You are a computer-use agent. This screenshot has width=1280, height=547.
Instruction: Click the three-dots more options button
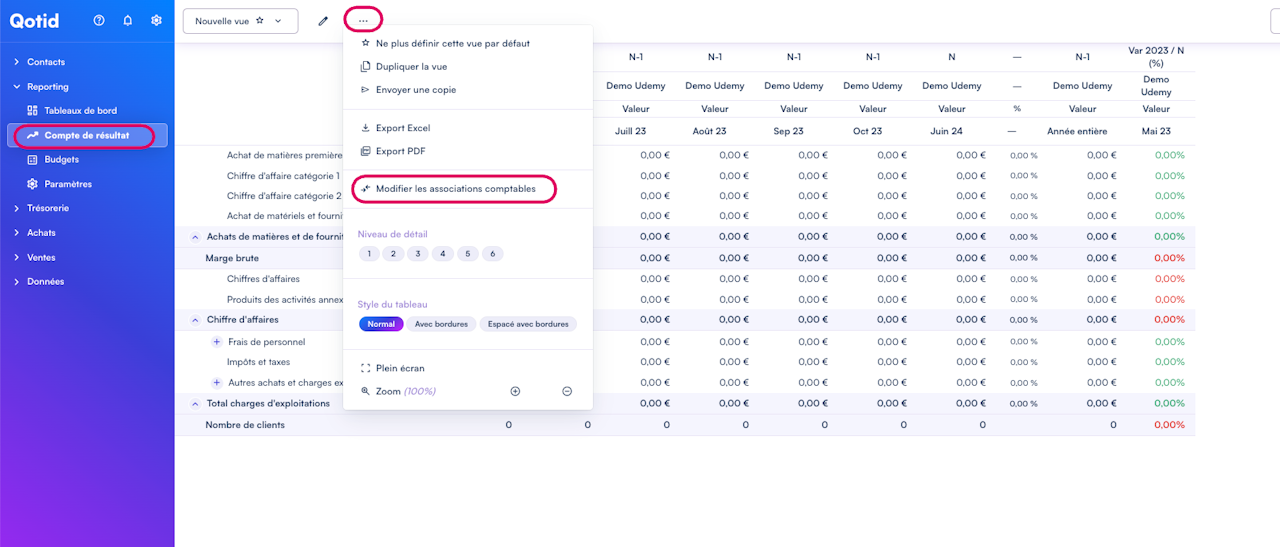point(363,20)
